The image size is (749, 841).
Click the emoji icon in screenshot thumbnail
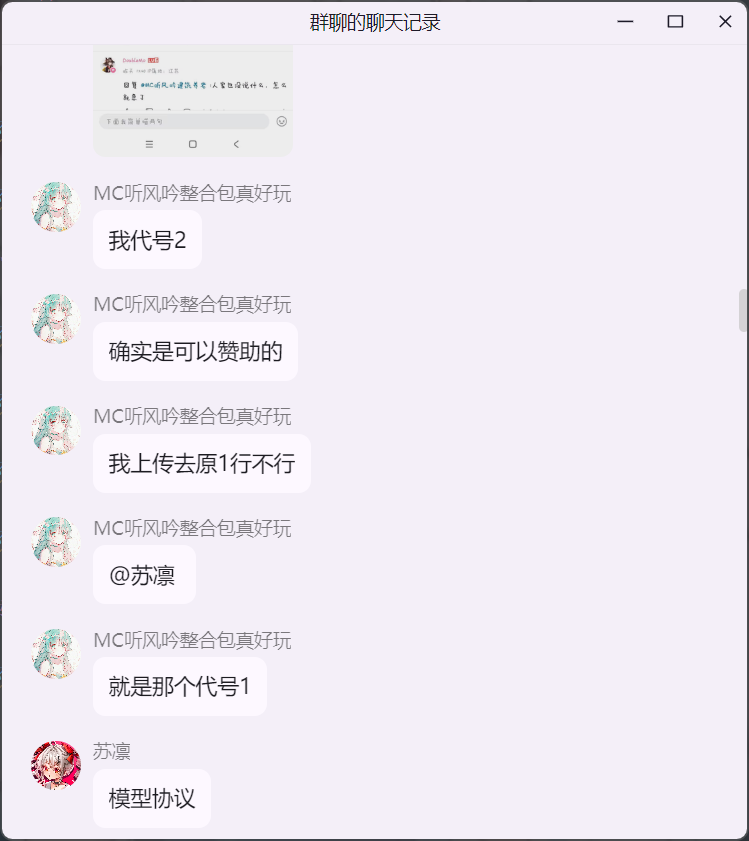pyautogui.click(x=282, y=122)
